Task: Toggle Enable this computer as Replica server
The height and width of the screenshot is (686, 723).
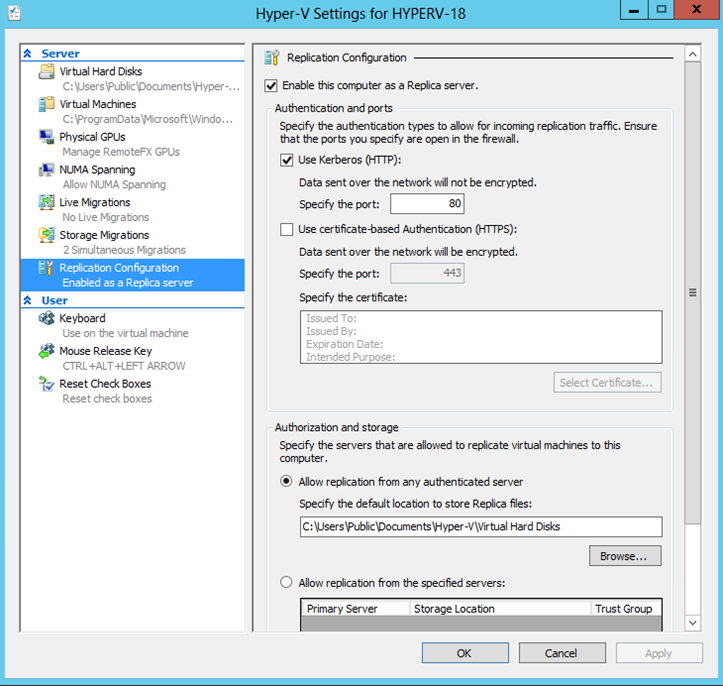Action: [271, 86]
